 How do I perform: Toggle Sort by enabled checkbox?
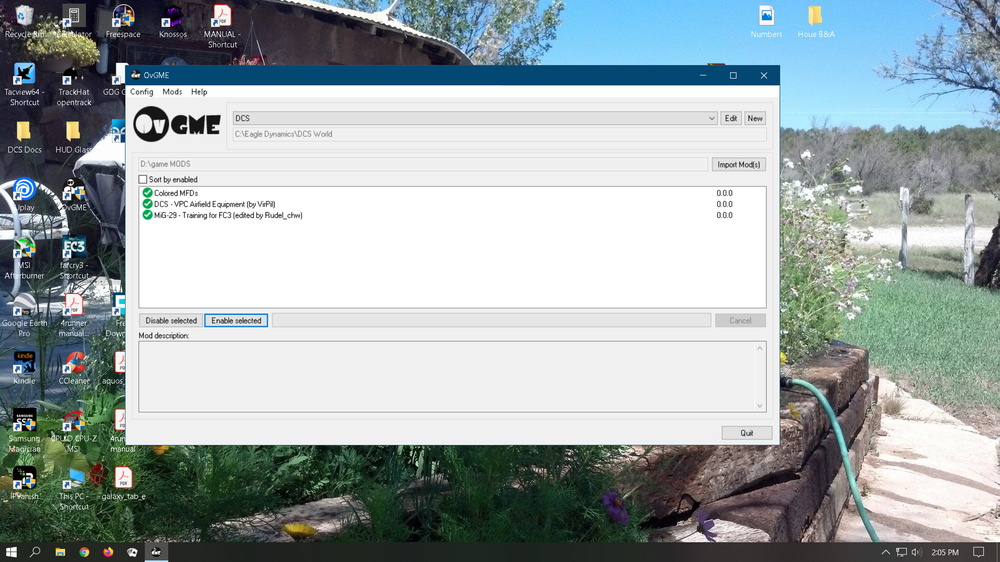click(143, 180)
